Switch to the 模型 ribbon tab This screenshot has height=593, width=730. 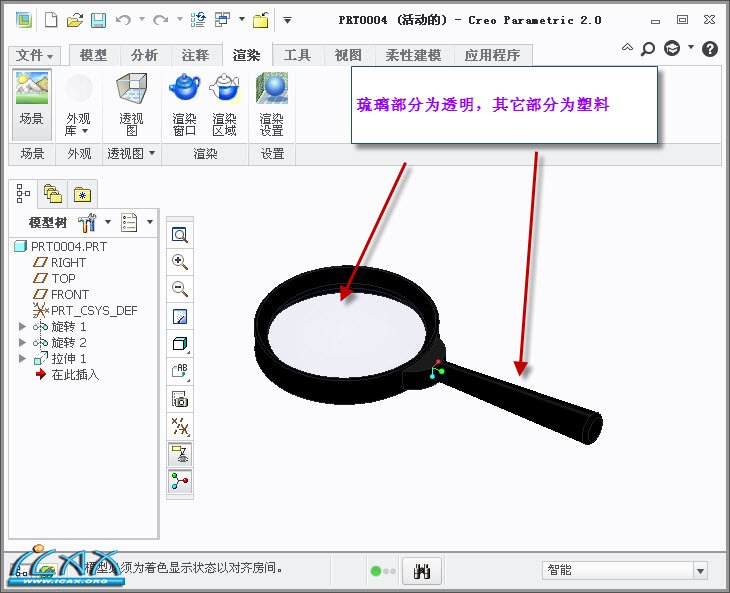(x=94, y=55)
